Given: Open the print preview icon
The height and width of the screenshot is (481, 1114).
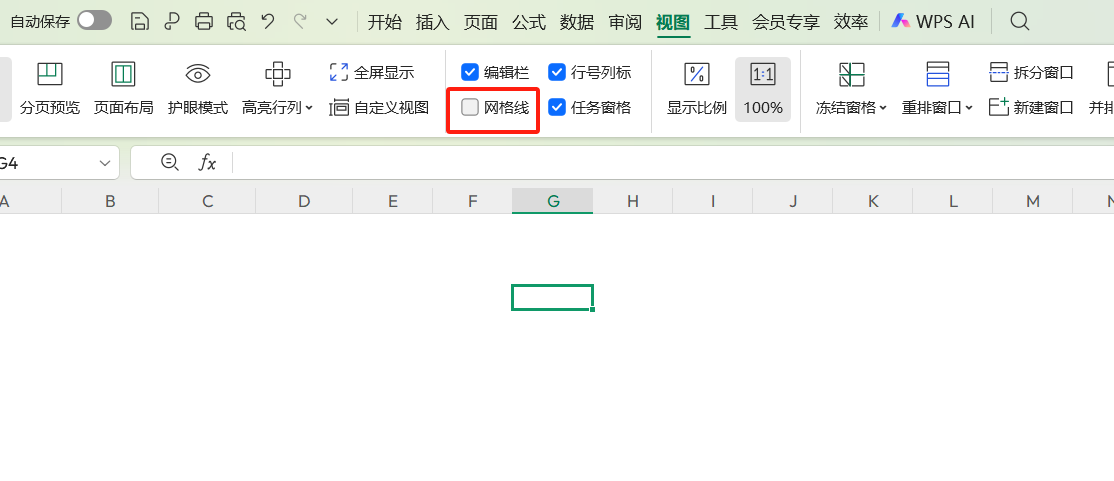Looking at the screenshot, I should pos(237,21).
